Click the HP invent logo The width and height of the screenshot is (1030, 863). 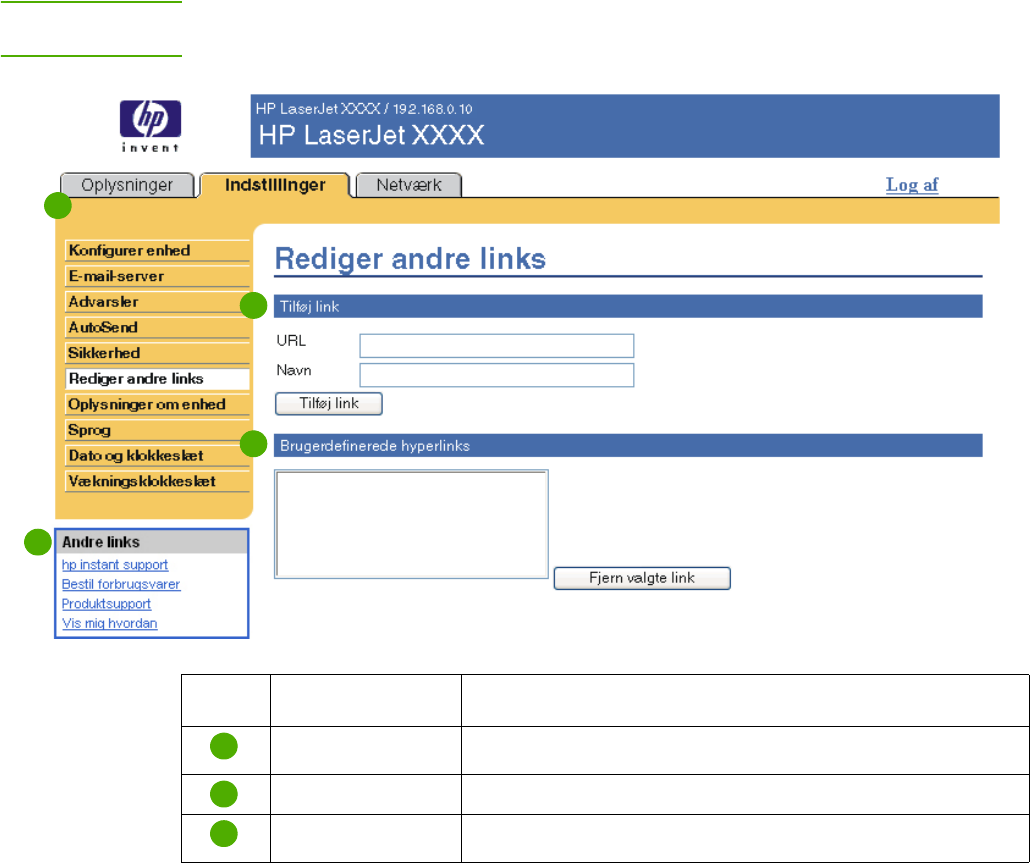(x=150, y=126)
